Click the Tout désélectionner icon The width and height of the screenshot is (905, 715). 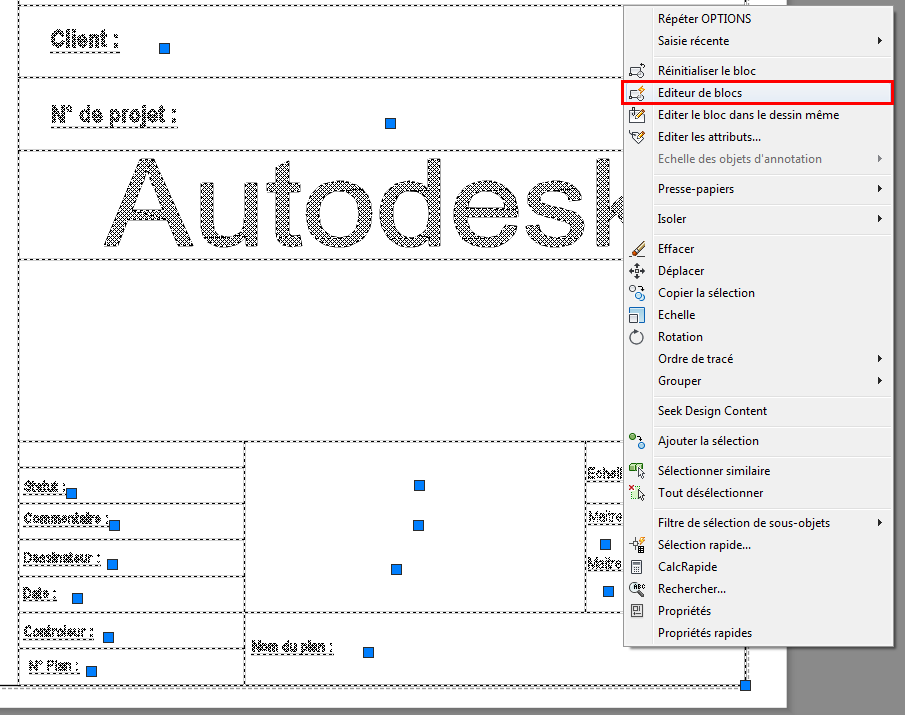pos(637,493)
